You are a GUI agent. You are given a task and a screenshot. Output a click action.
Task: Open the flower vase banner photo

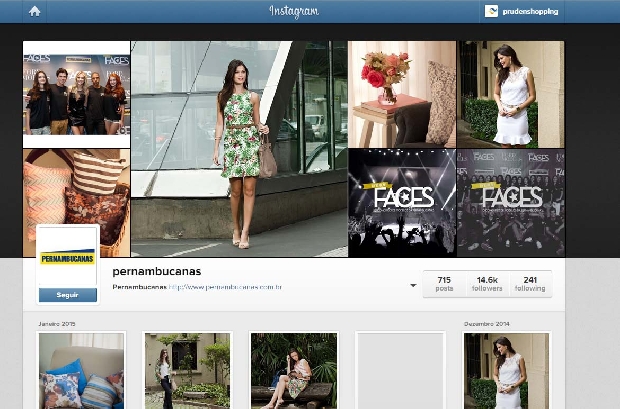[x=402, y=95]
